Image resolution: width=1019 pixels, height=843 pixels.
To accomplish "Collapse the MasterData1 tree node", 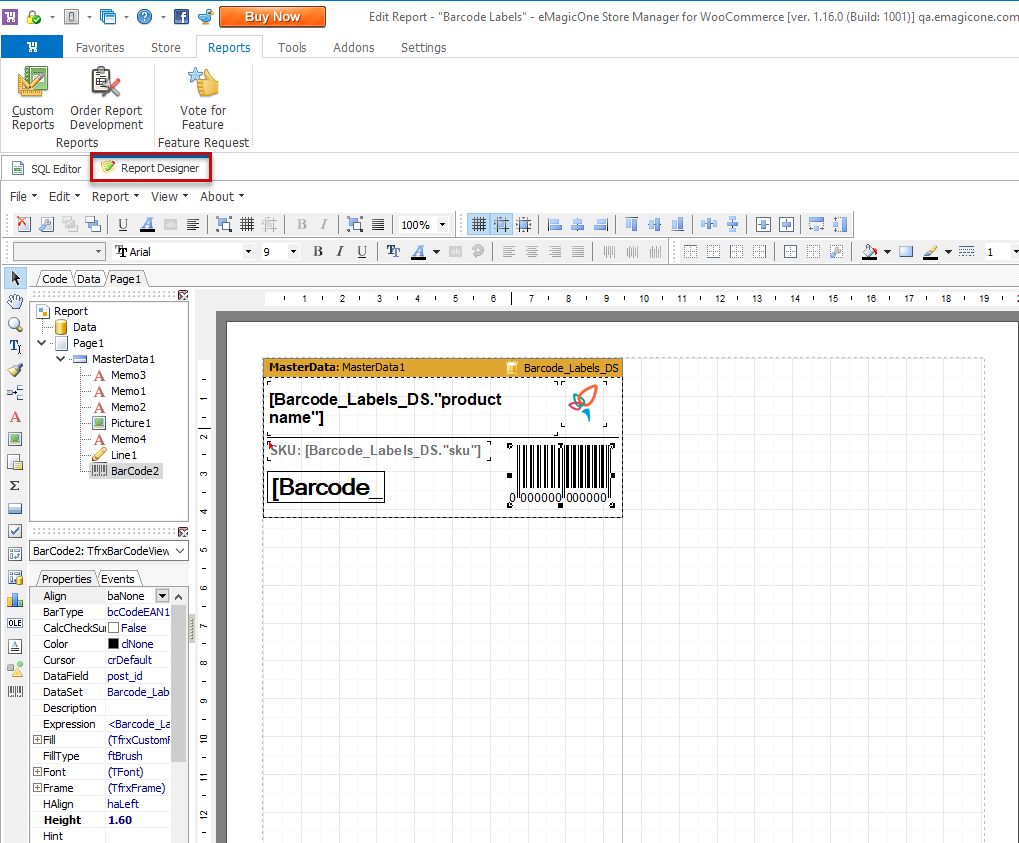I will (x=60, y=359).
